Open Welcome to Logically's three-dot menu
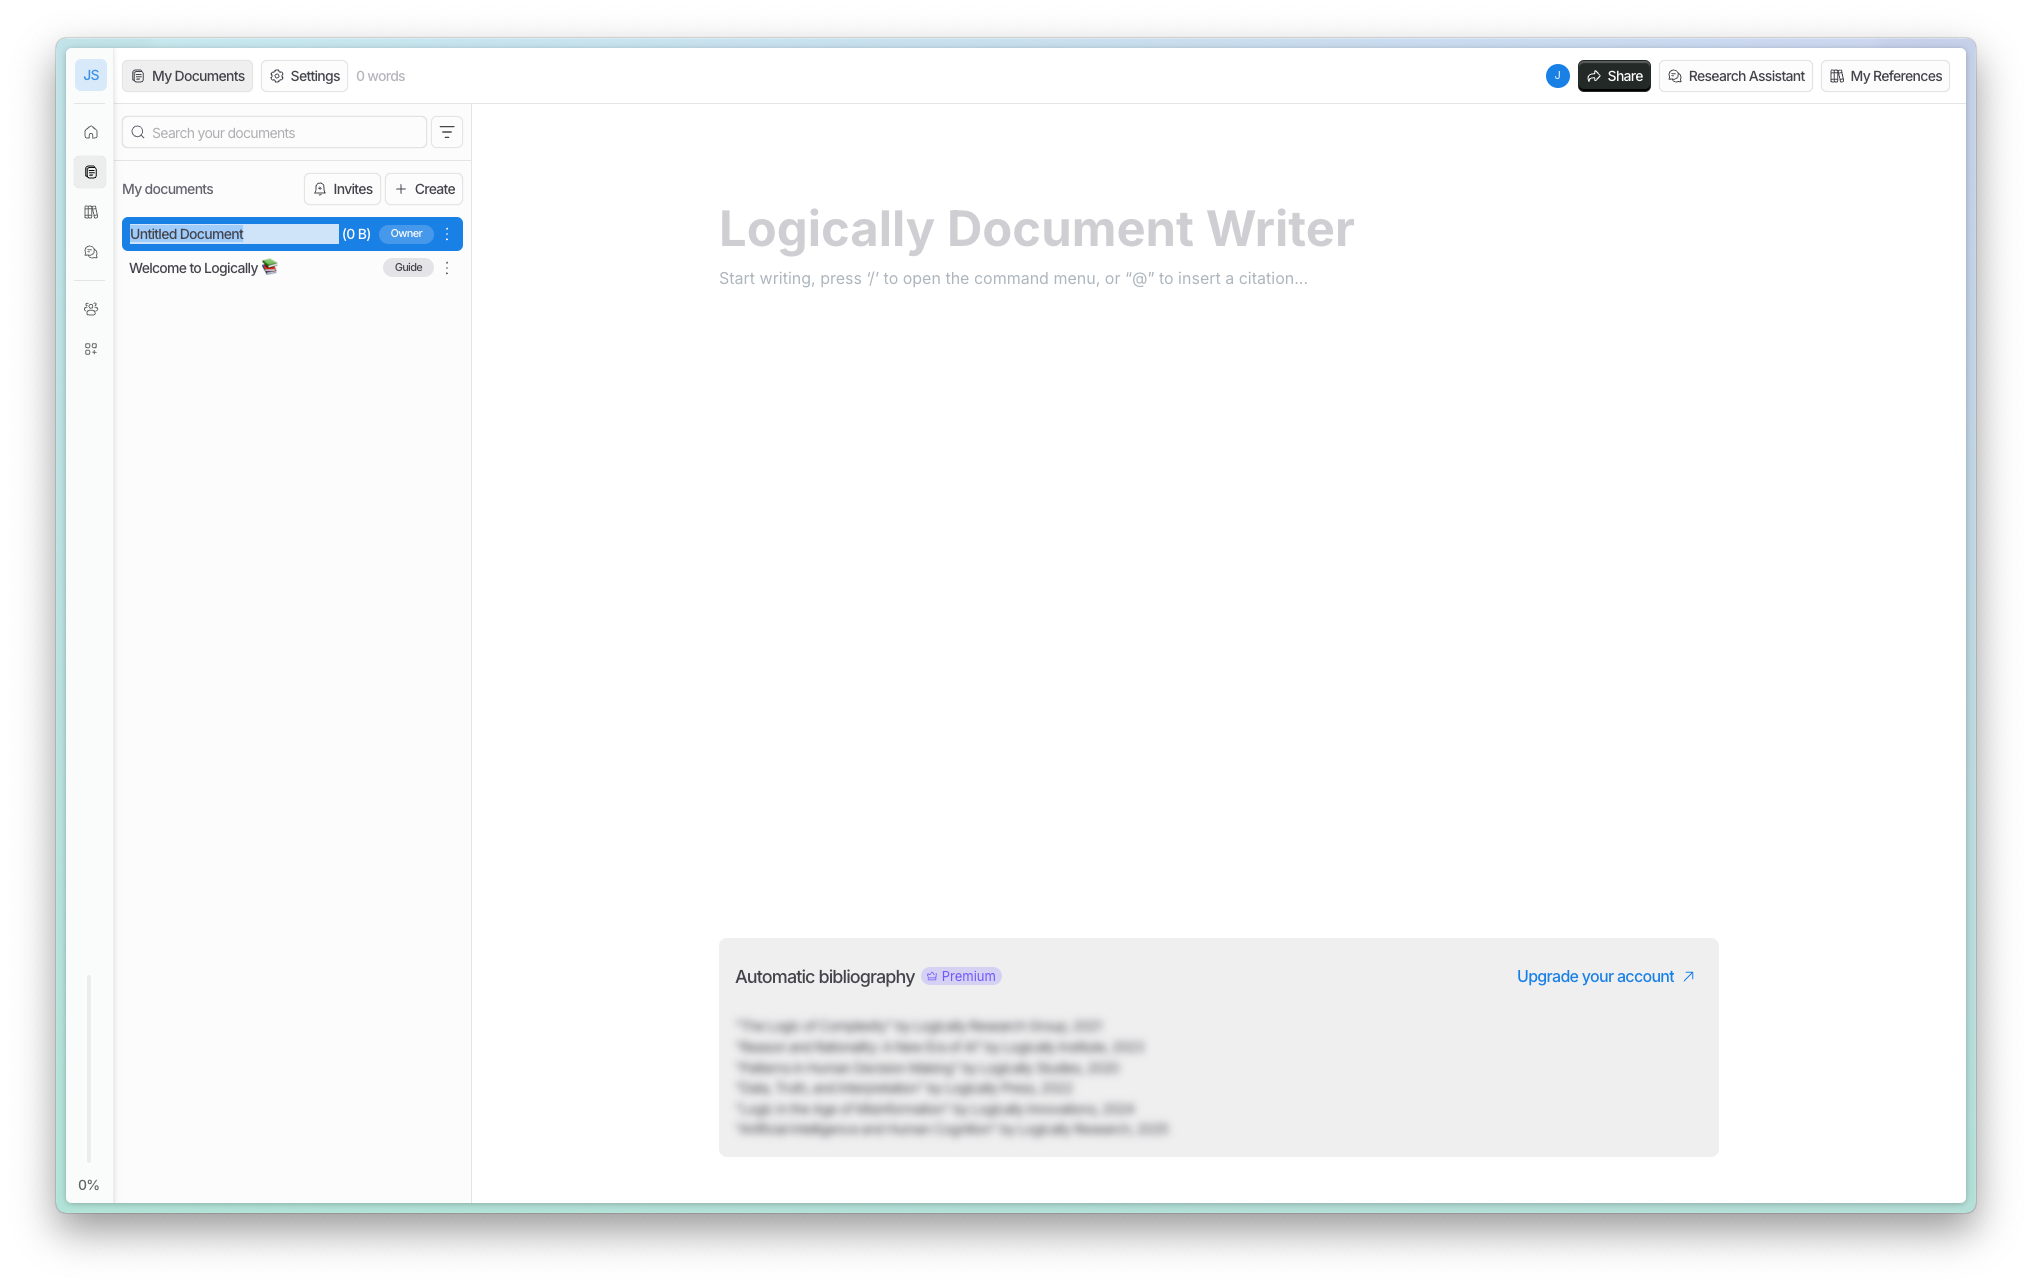The height and width of the screenshot is (1287, 2032). click(447, 268)
